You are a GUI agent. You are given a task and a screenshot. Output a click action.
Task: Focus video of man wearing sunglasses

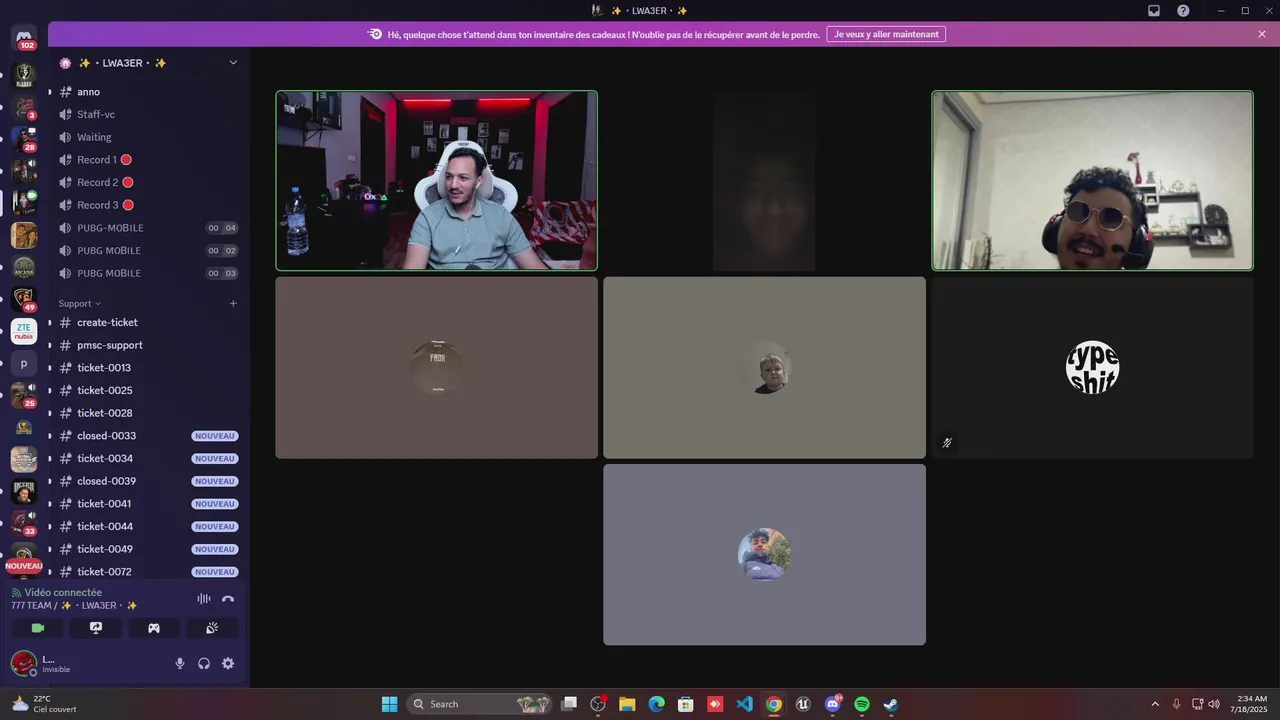(1092, 181)
